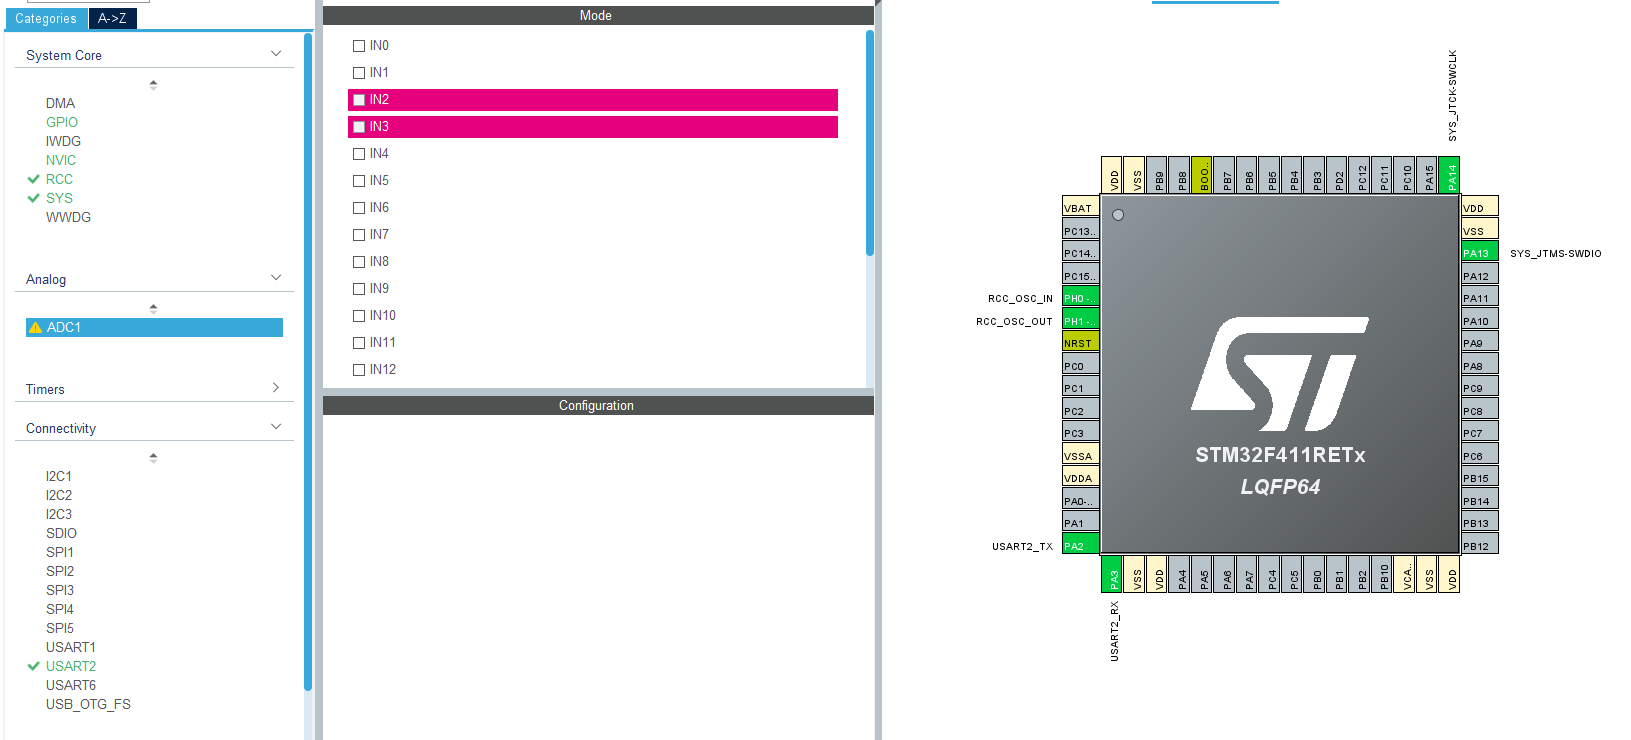Screen dimensions: 1631x740
Task: Switch to the Categories tab
Action: (46, 19)
